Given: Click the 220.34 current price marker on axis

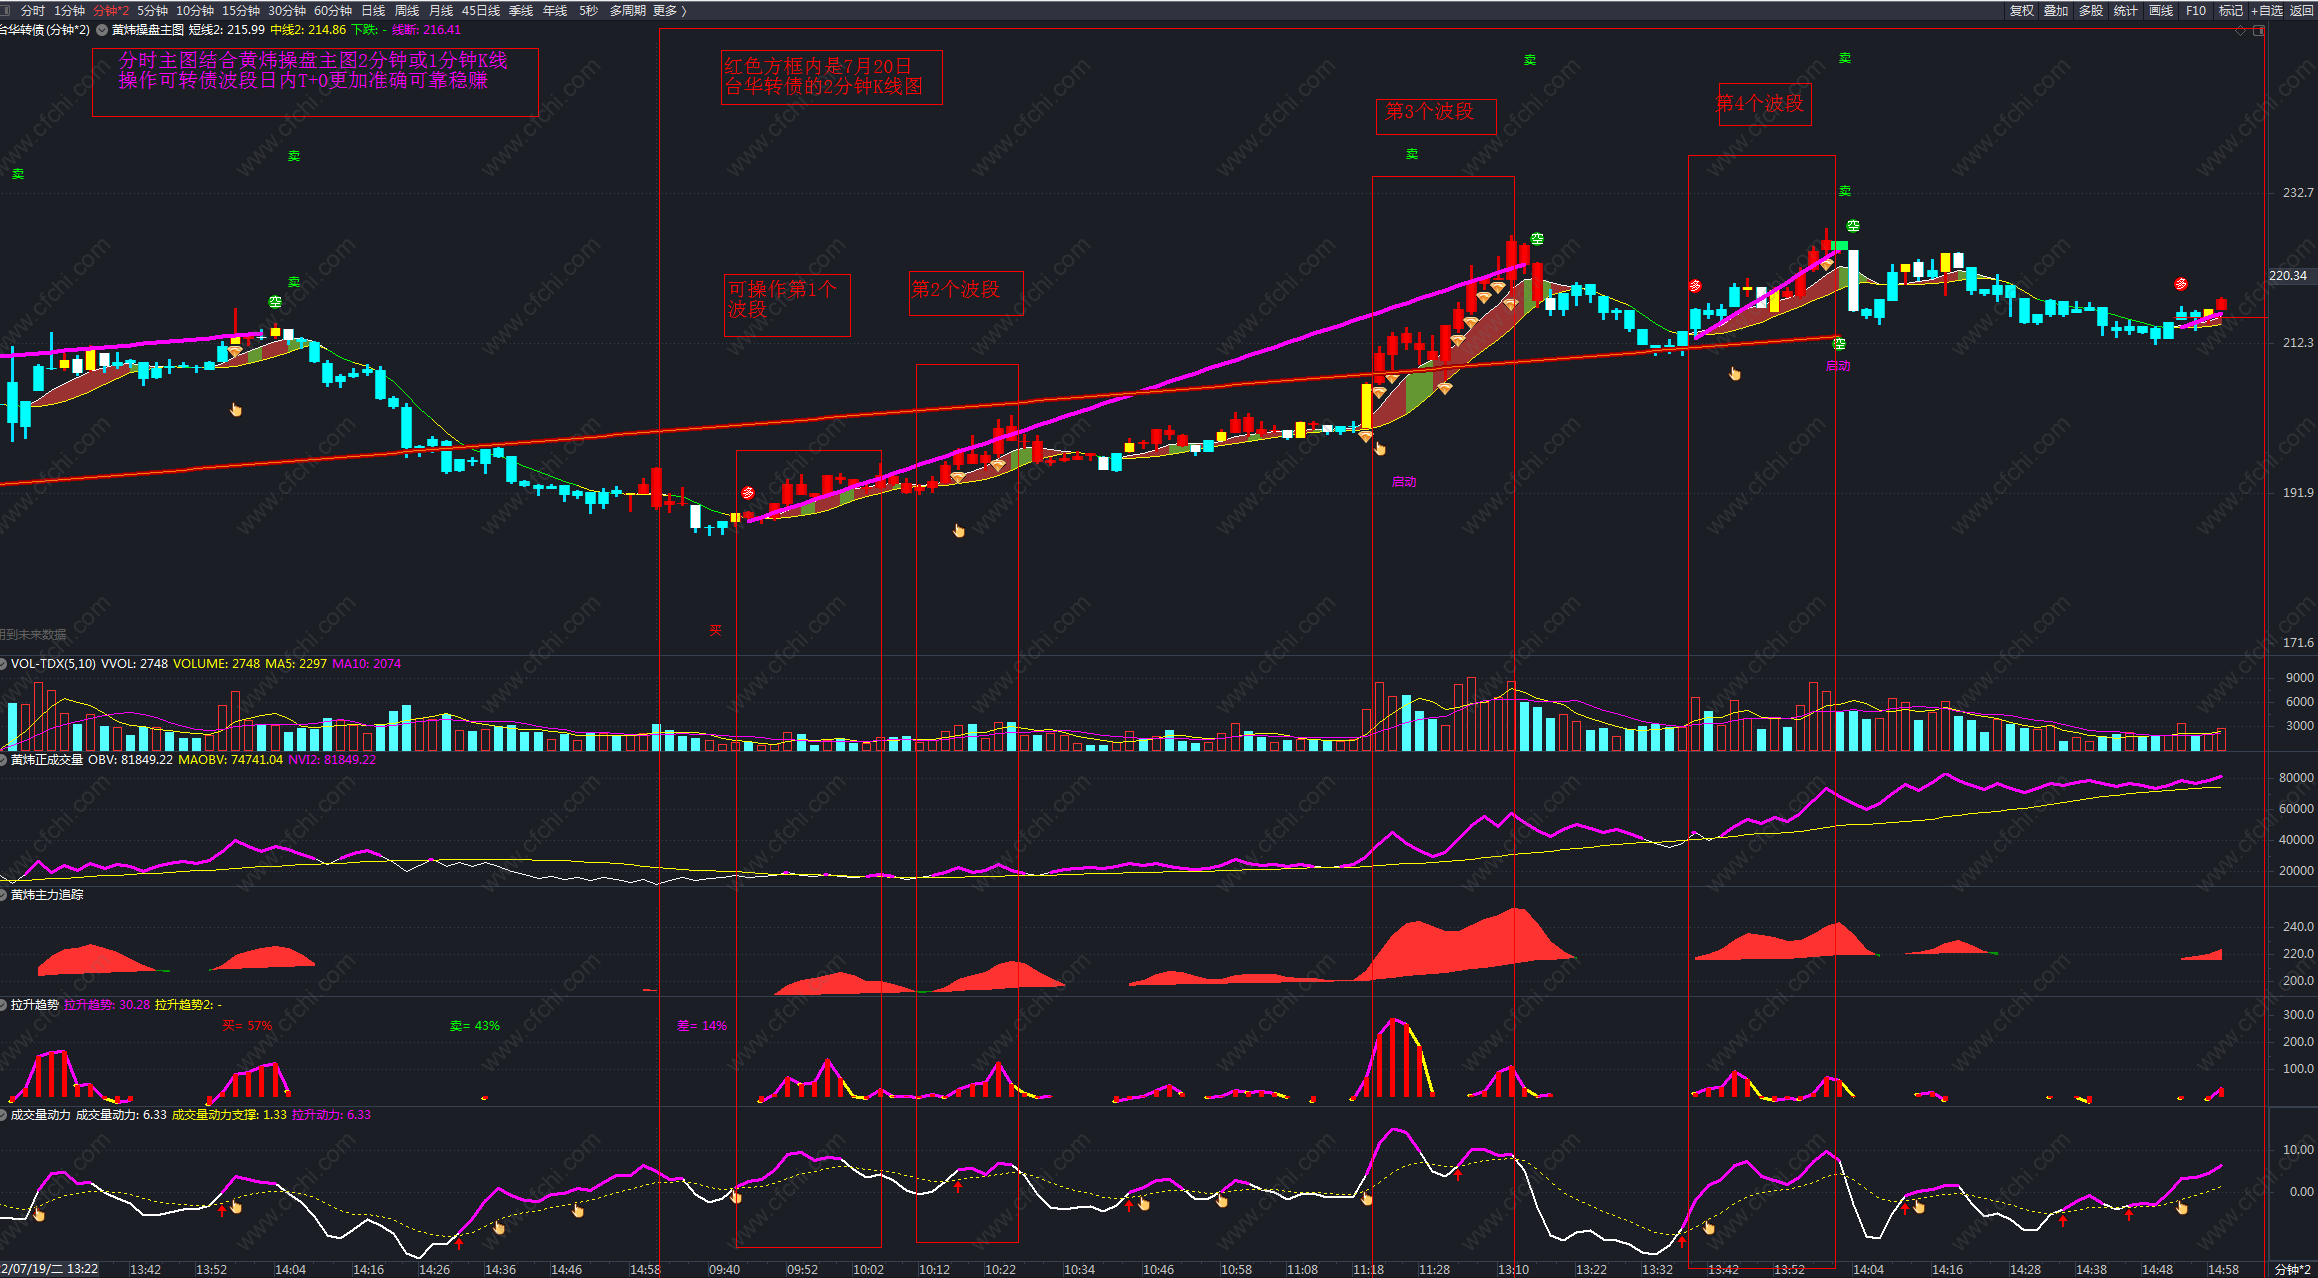Looking at the screenshot, I should click(x=2288, y=275).
